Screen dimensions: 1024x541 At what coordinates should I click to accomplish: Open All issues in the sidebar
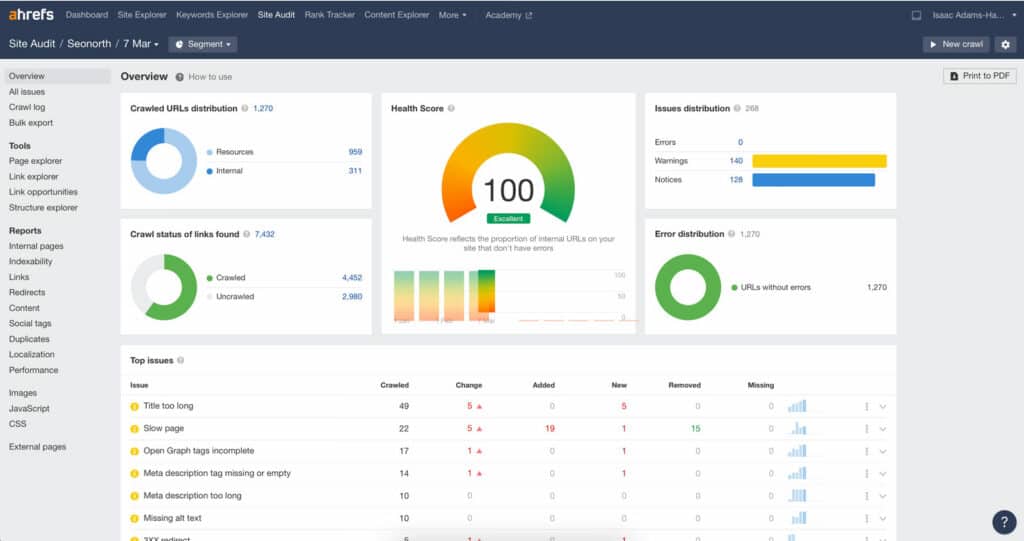27,92
